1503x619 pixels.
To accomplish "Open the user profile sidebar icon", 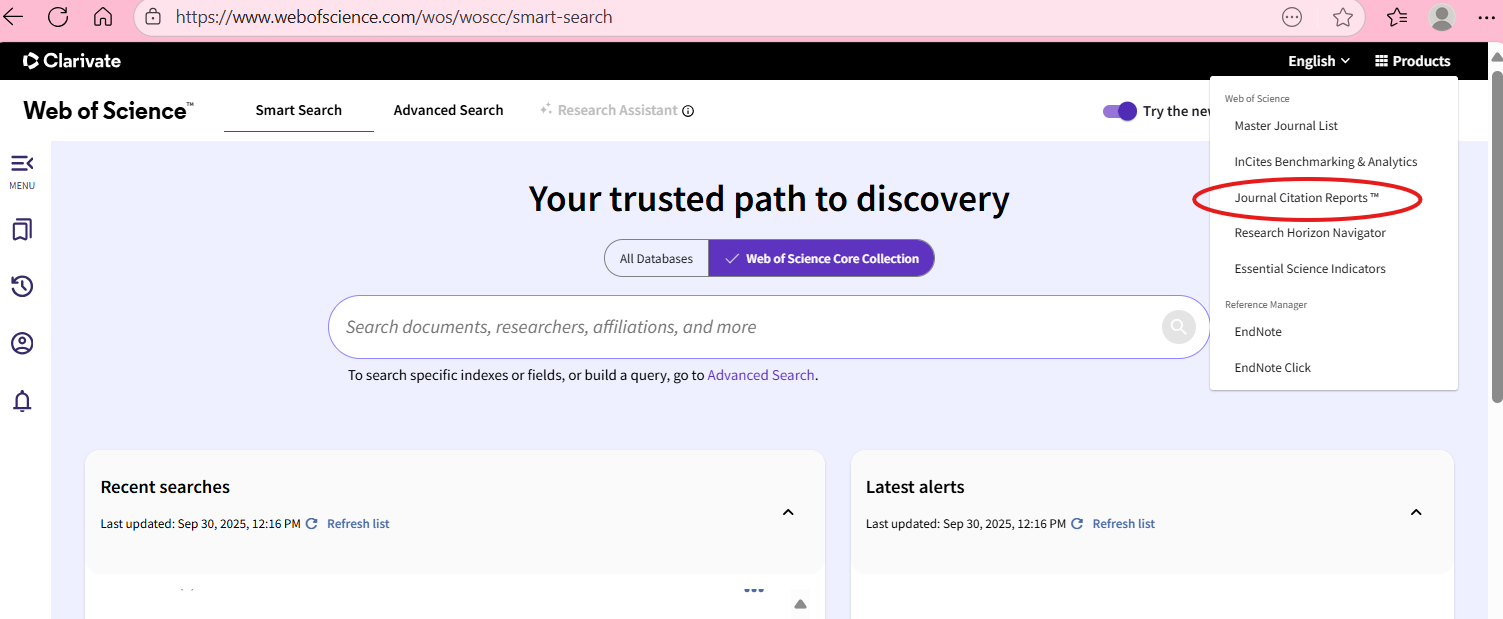I will (22, 344).
